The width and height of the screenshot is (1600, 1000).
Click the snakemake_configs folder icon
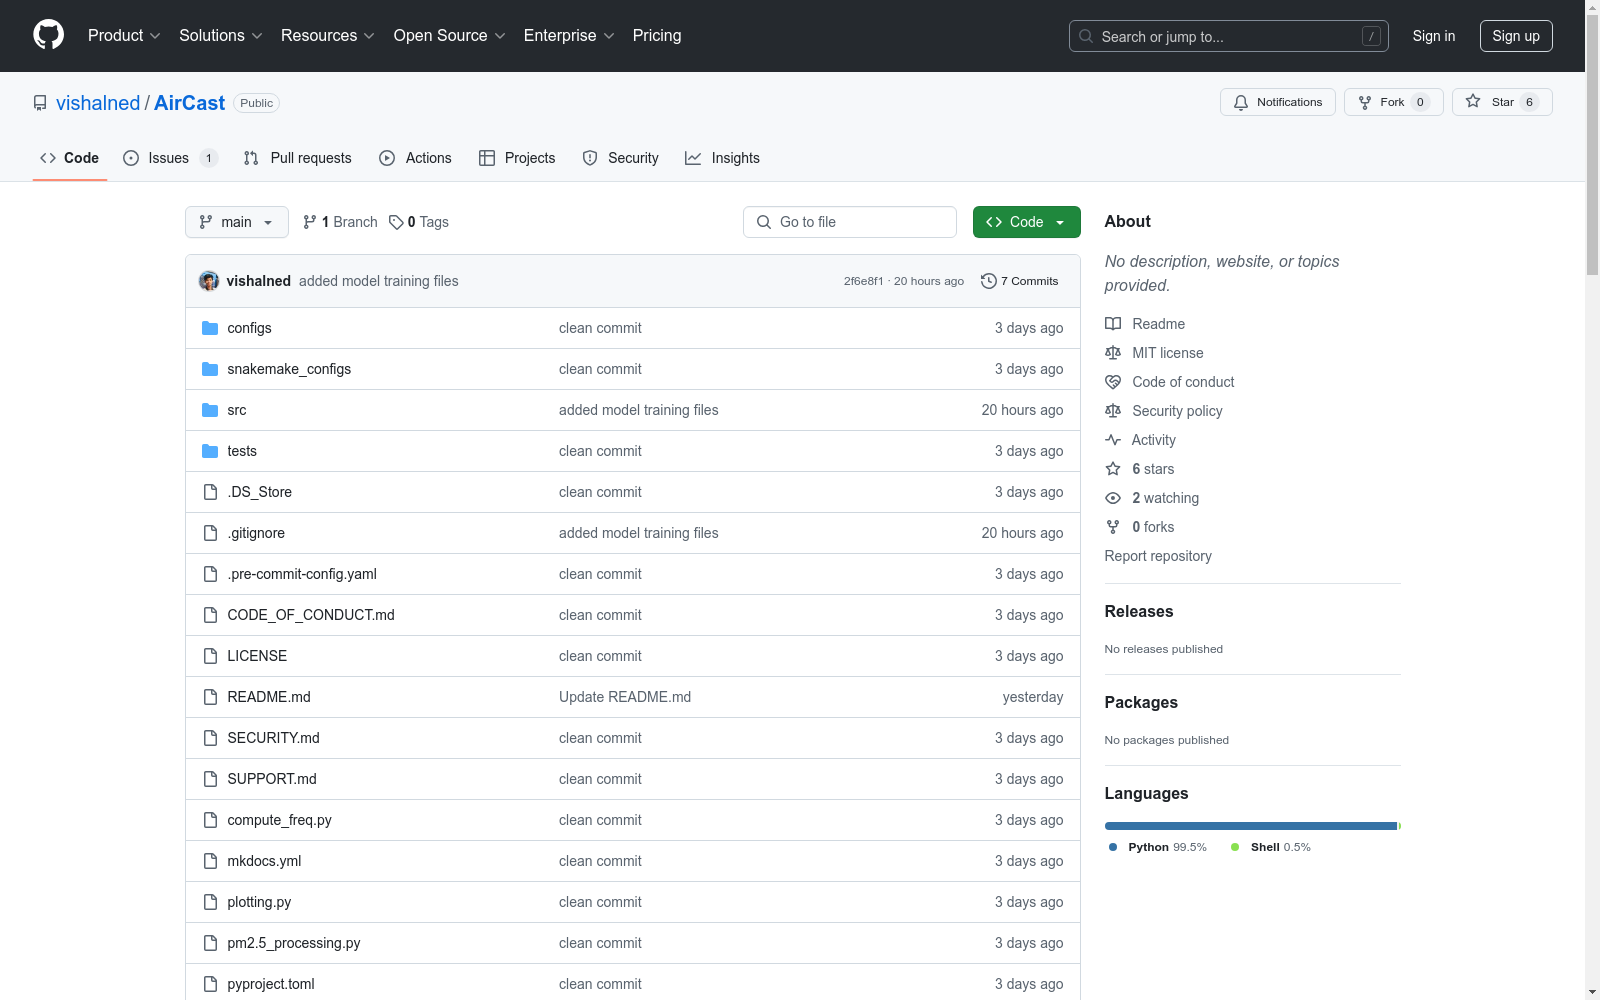click(210, 369)
